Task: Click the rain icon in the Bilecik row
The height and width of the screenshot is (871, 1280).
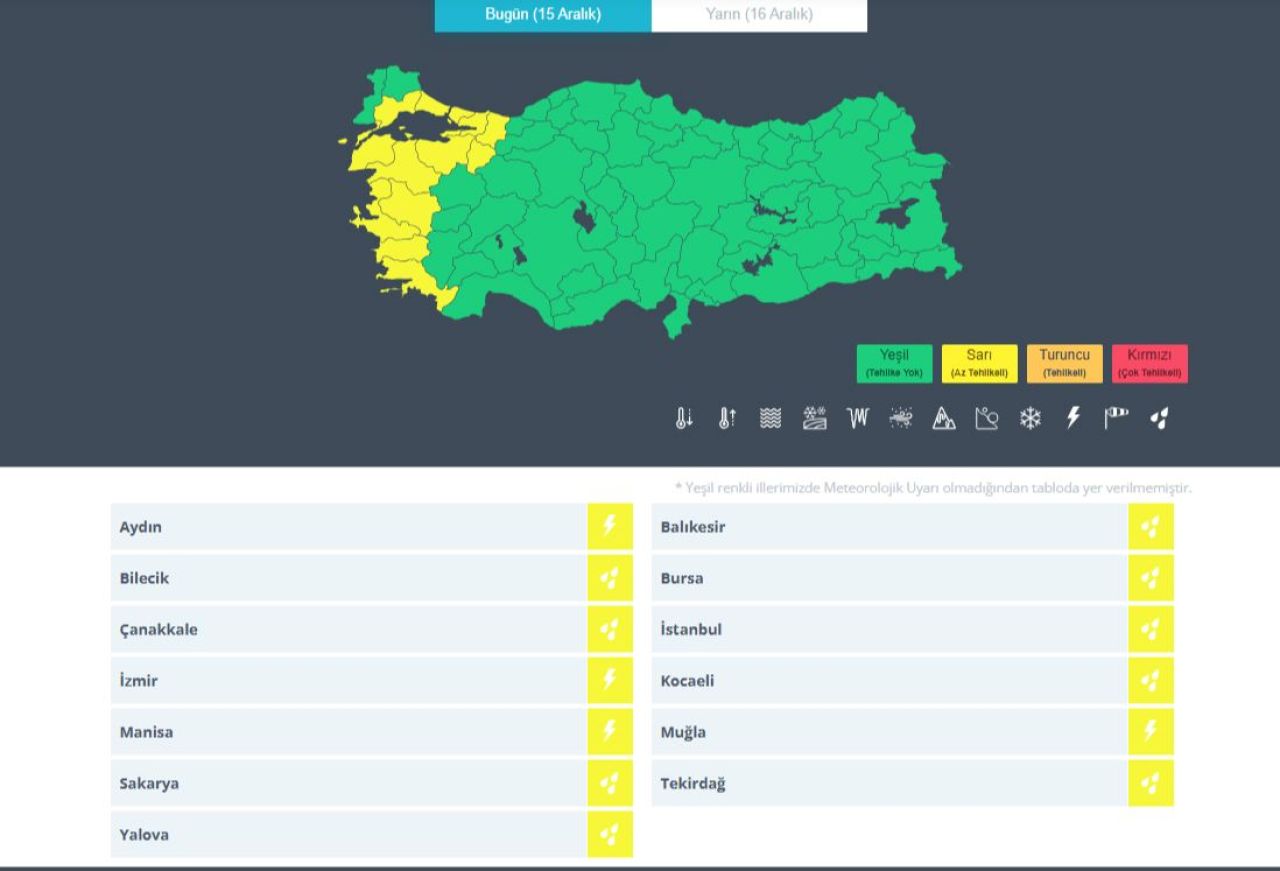Action: (x=610, y=578)
